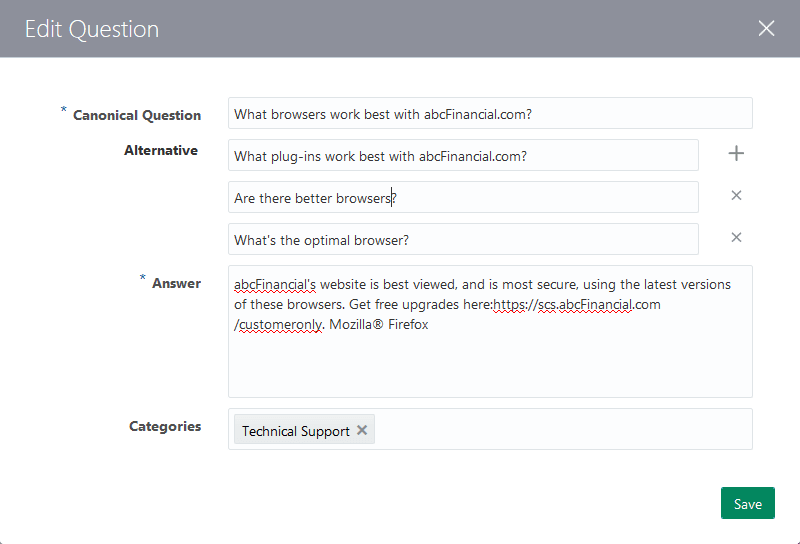
Task: Close the Edit Question dialog
Action: pos(767,28)
